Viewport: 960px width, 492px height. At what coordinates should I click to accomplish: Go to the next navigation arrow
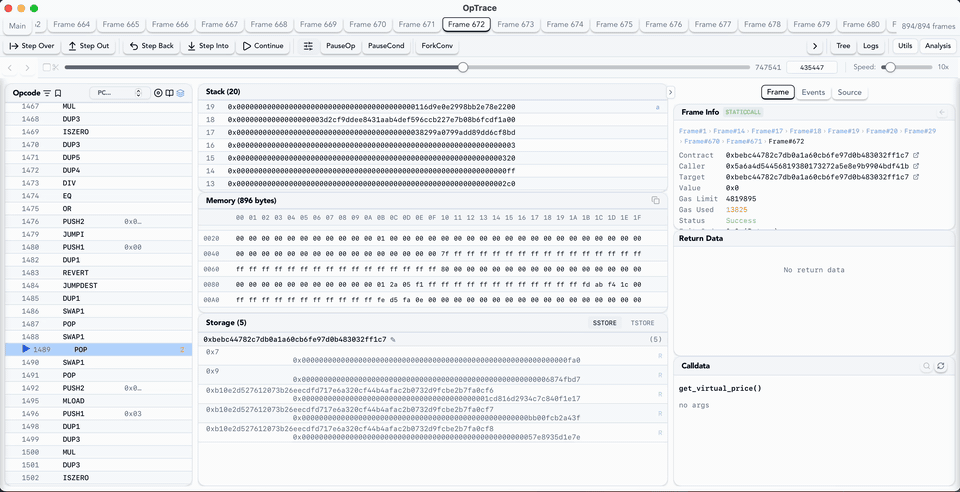coord(27,67)
